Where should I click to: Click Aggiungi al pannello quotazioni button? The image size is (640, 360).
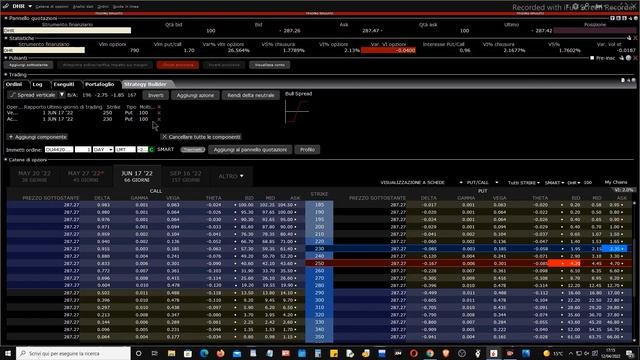[250, 150]
